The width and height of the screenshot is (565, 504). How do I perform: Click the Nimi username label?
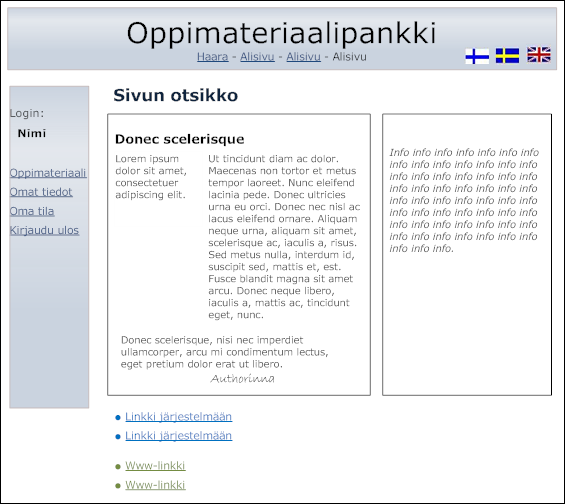[32, 133]
